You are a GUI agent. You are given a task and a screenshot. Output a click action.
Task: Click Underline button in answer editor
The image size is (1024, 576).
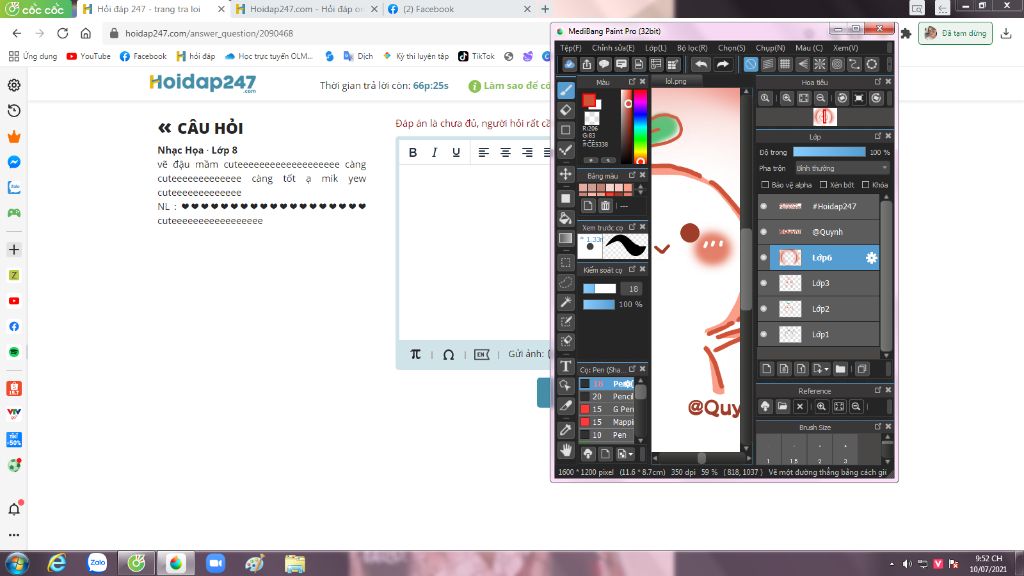pos(456,152)
